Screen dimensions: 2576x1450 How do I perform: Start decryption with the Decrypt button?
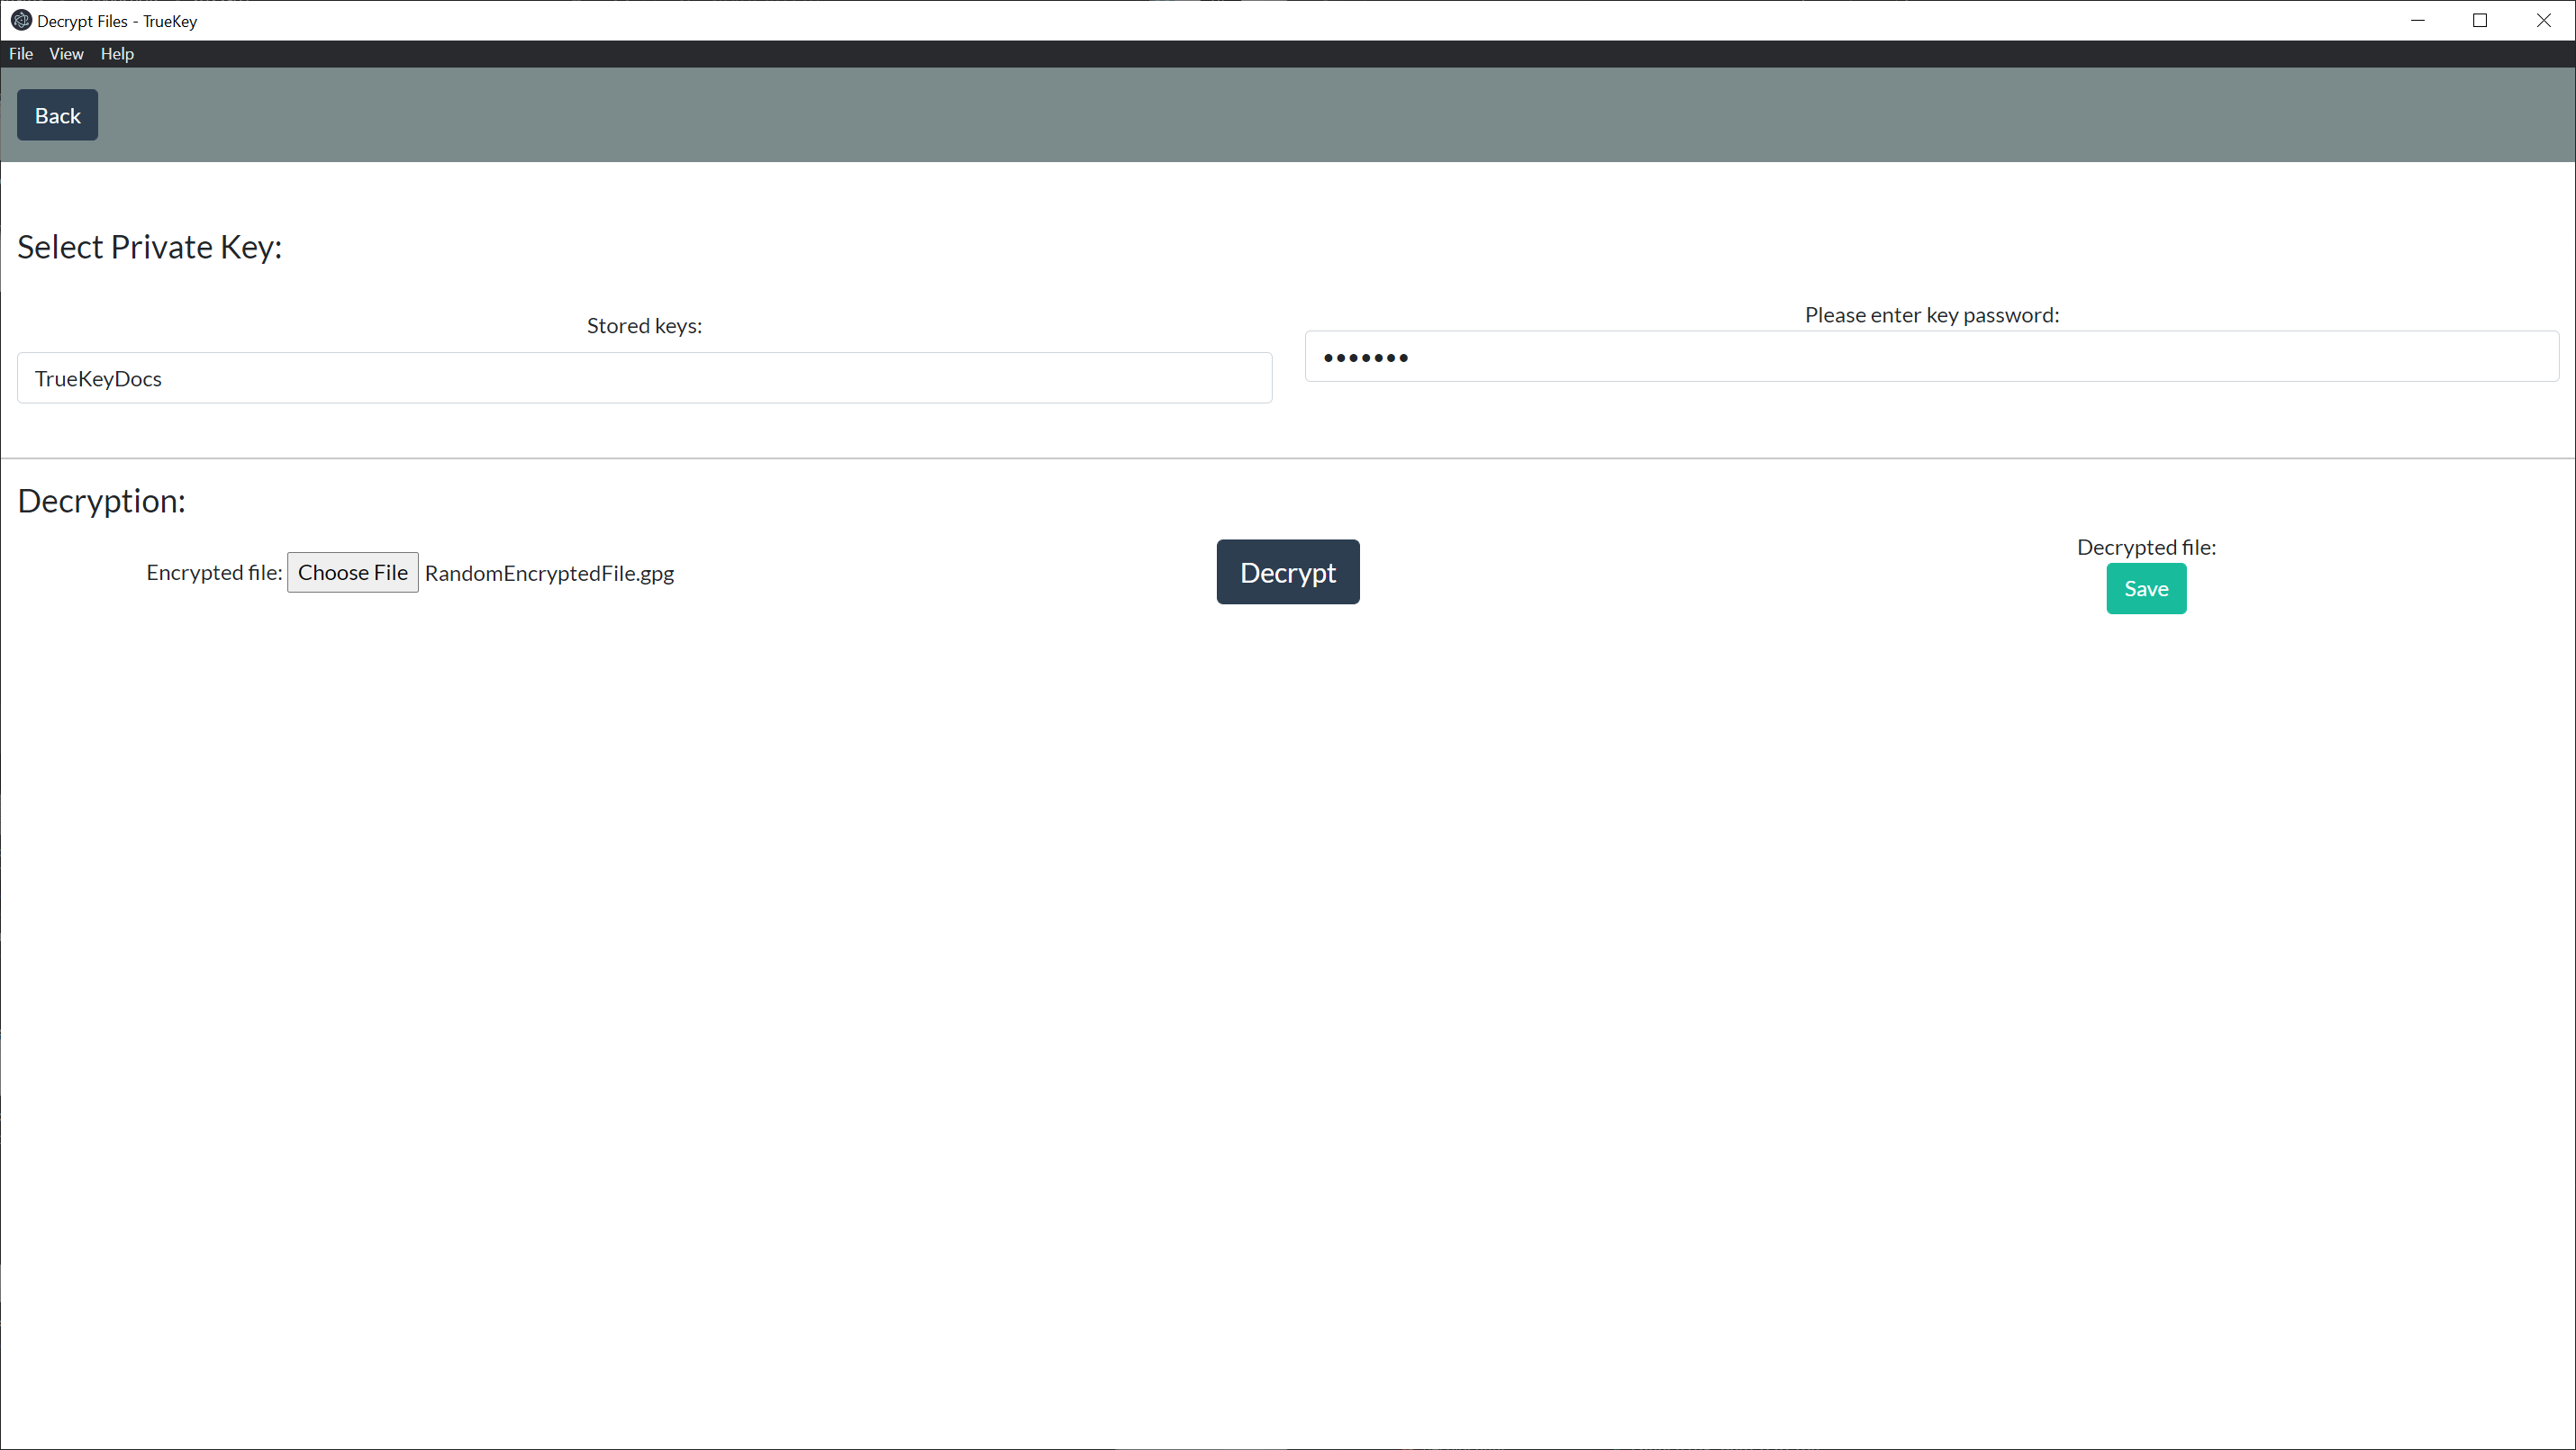[x=1287, y=571]
